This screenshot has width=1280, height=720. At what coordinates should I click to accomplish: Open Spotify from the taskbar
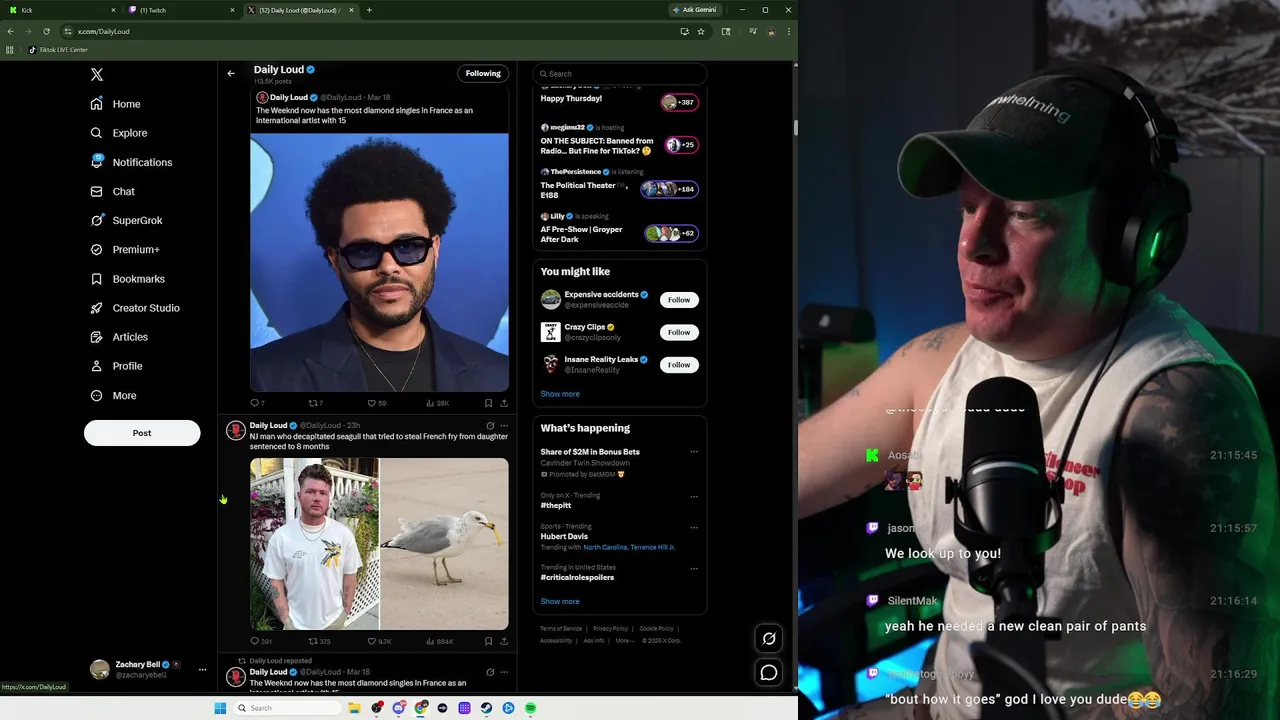(530, 708)
